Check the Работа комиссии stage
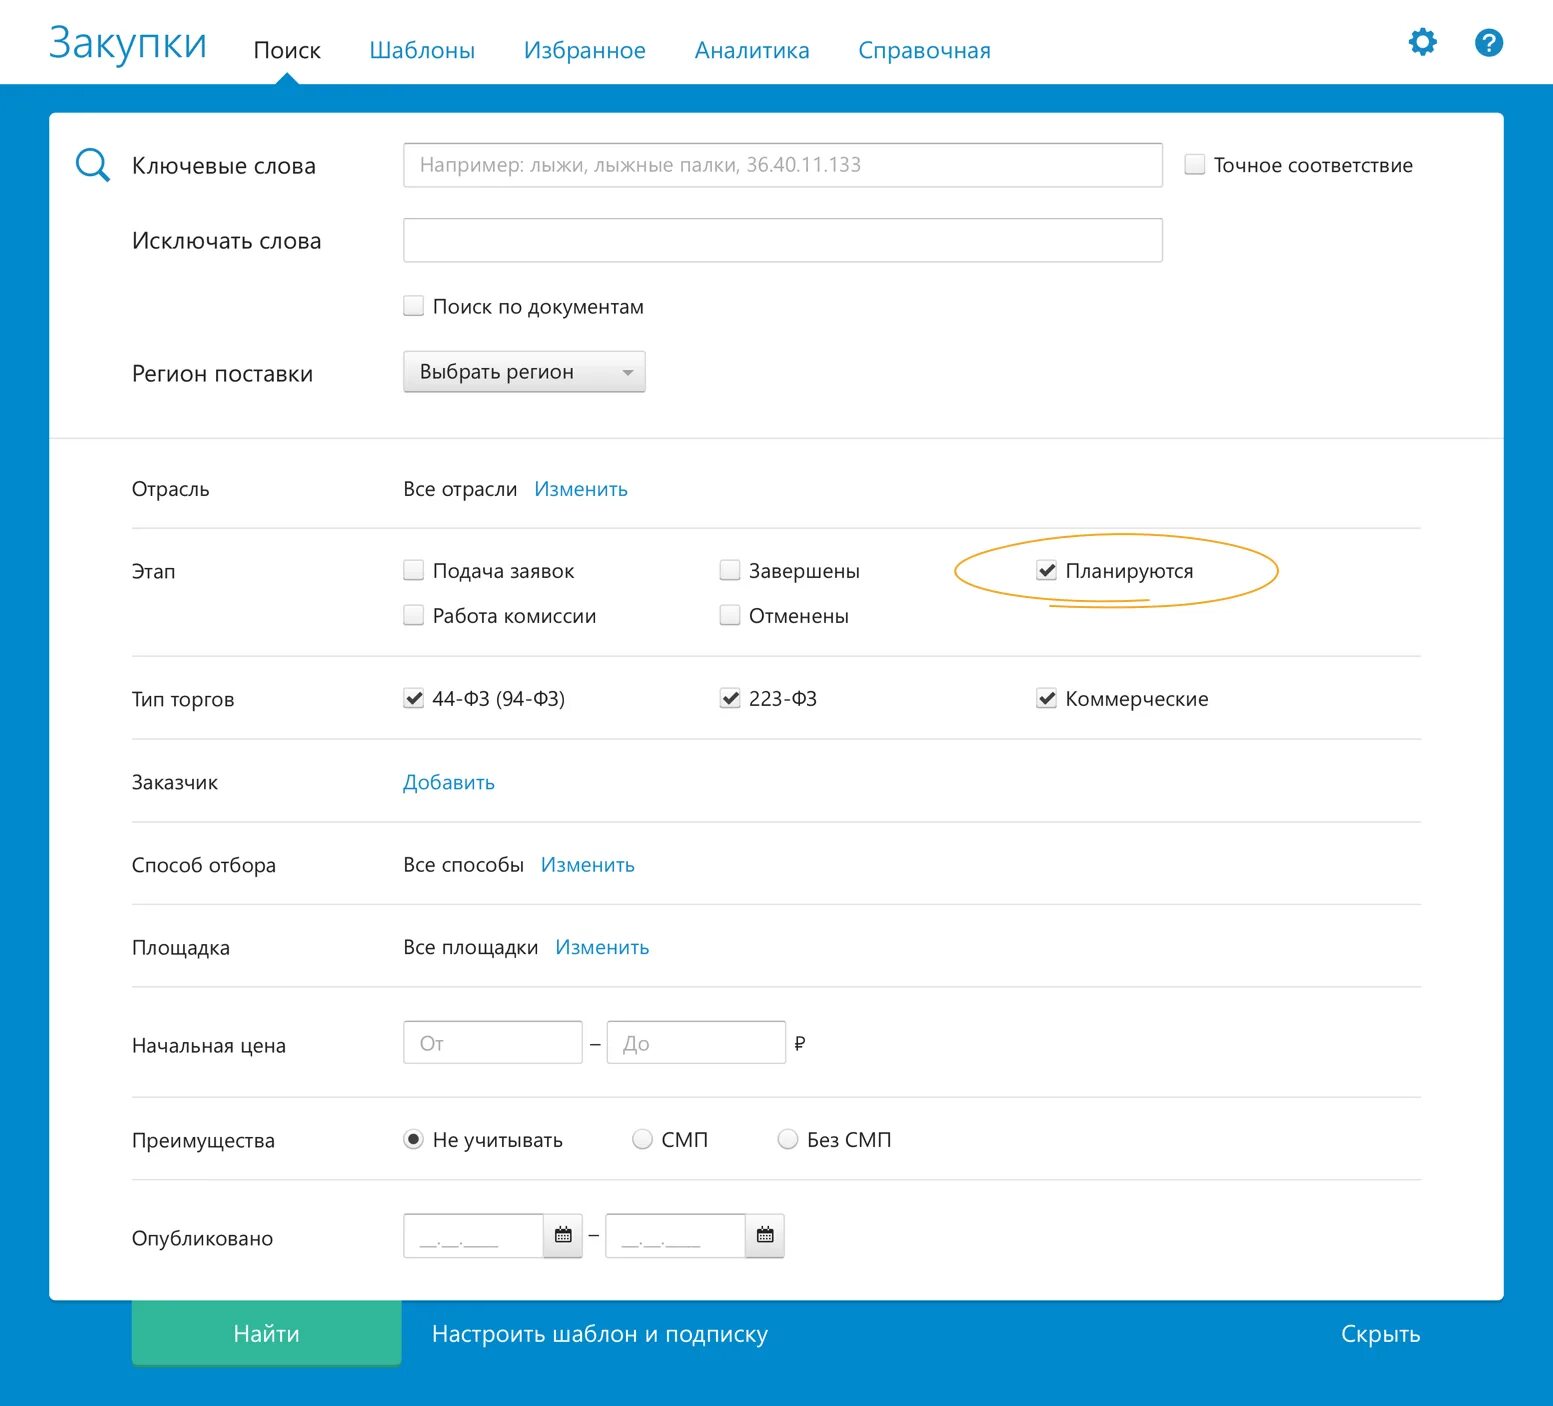1553x1406 pixels. point(413,615)
